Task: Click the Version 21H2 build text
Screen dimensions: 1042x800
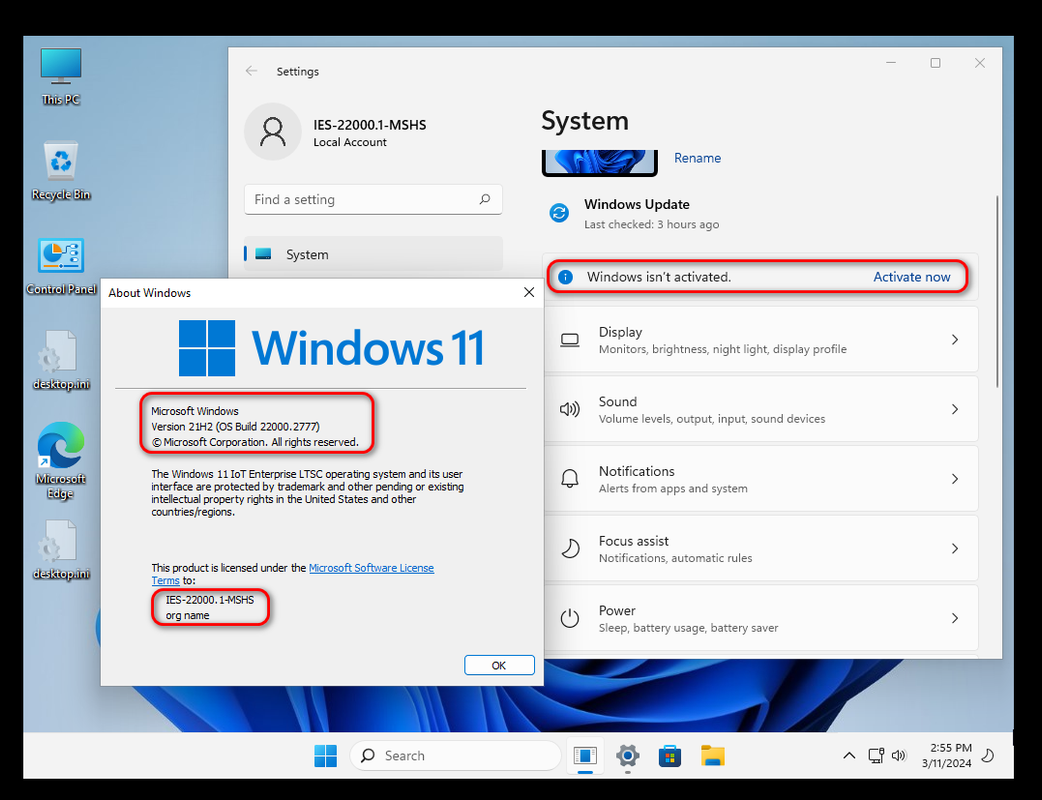Action: 235,427
